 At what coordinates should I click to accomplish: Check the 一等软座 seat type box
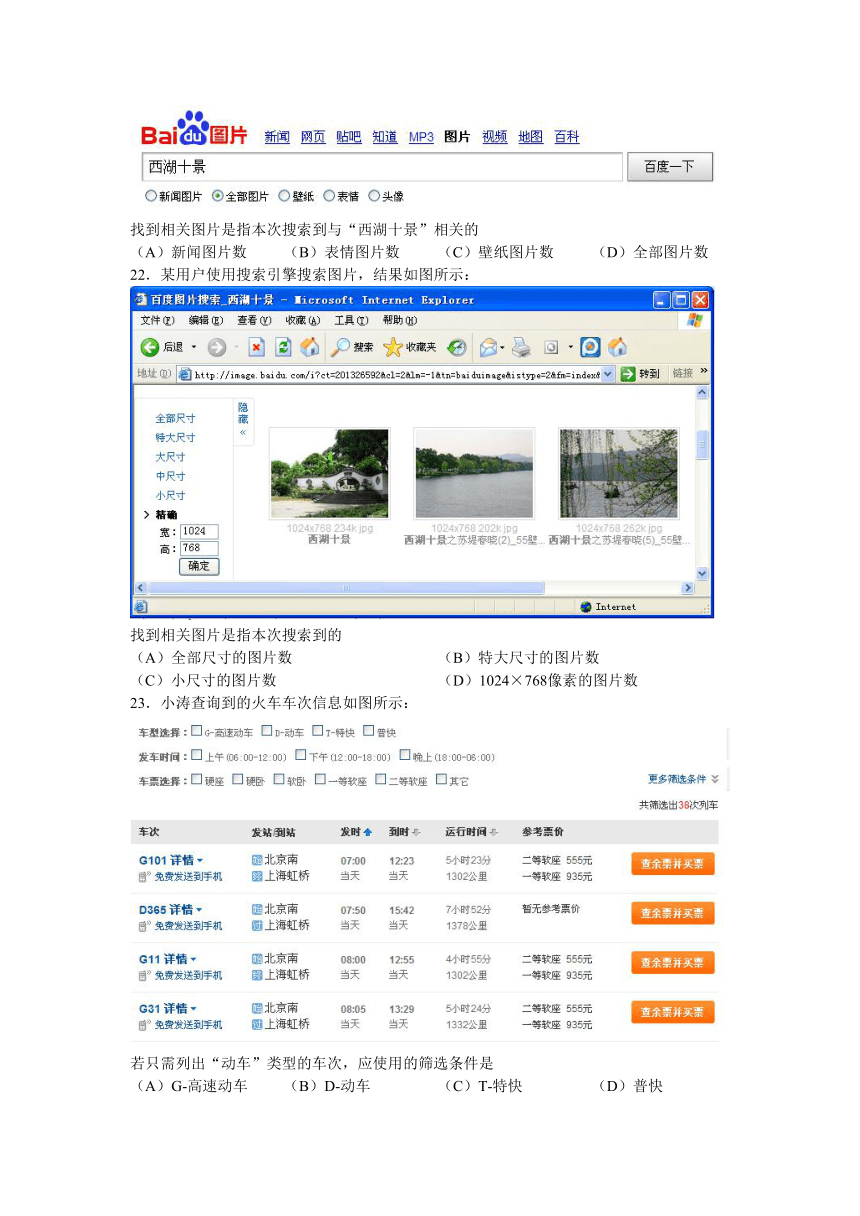click(x=320, y=779)
